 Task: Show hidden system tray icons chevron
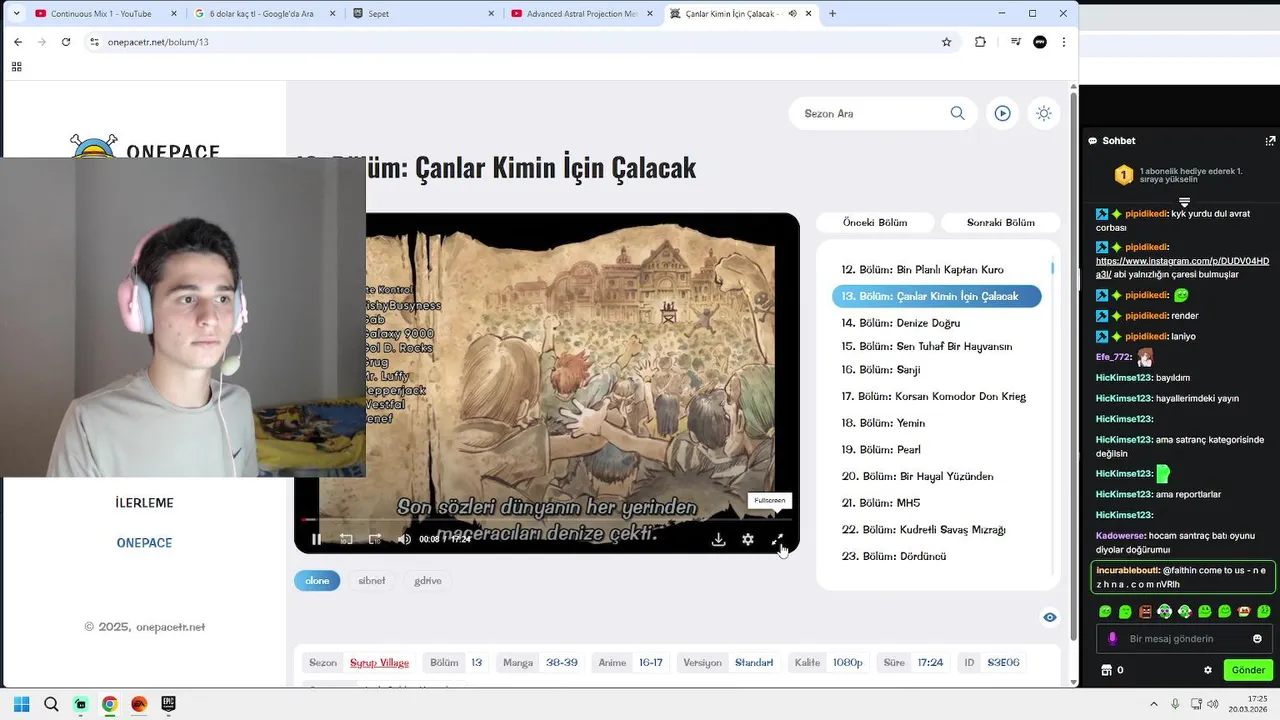(1153, 704)
